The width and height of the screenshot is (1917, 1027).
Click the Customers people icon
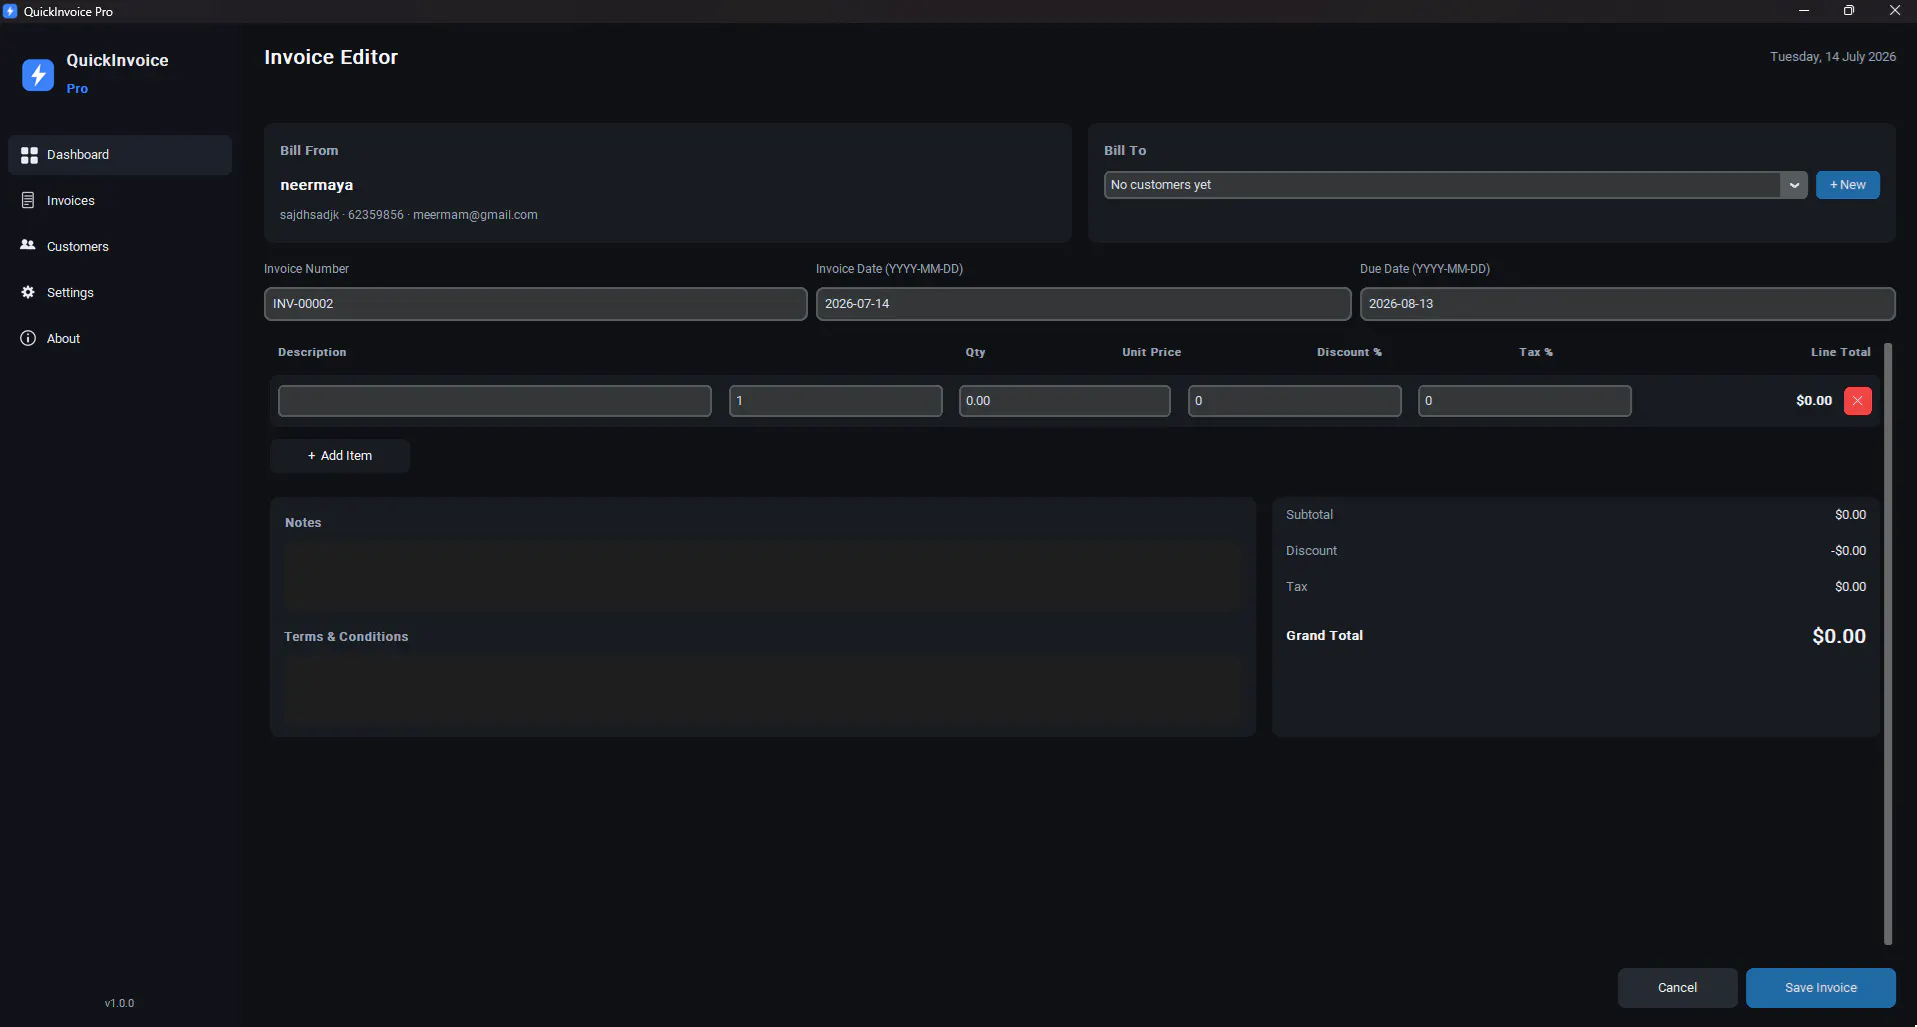pos(28,246)
